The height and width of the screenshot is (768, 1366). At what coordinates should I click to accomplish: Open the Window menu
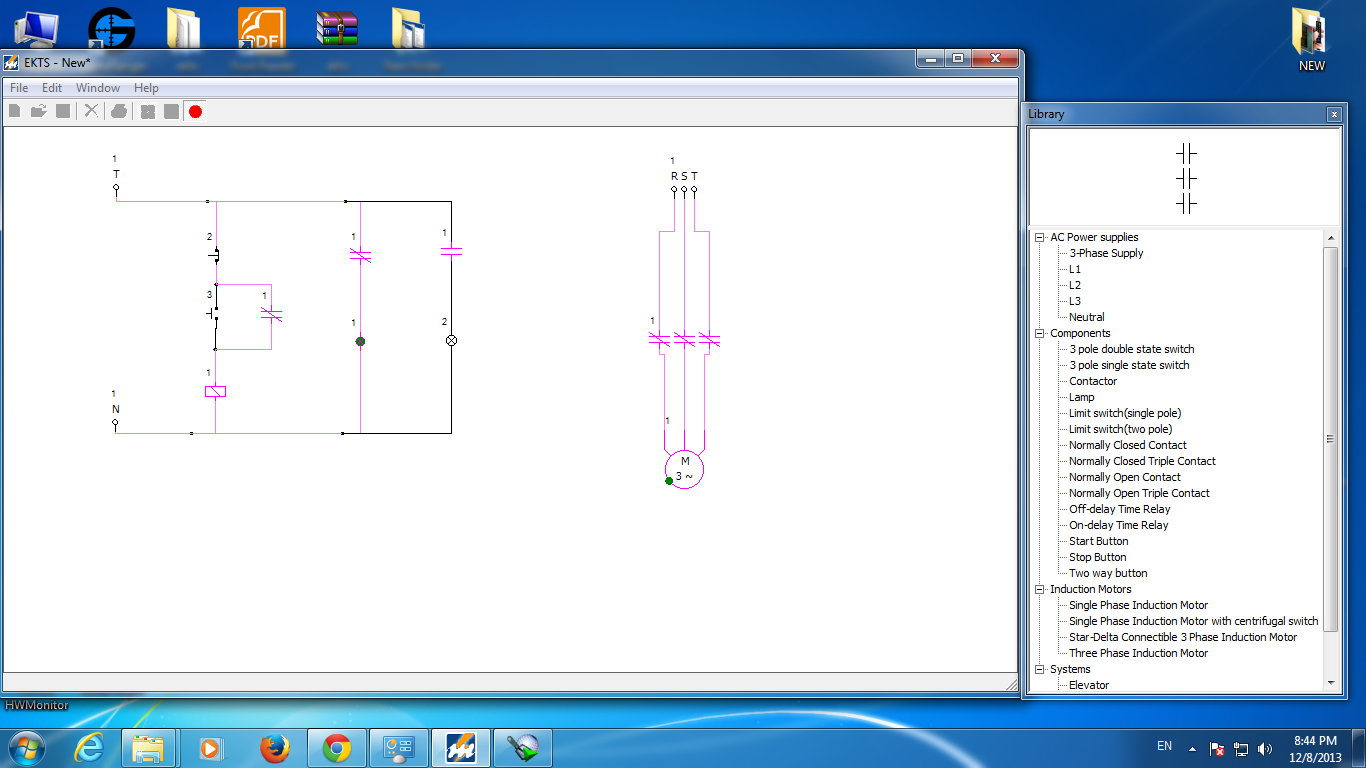98,88
